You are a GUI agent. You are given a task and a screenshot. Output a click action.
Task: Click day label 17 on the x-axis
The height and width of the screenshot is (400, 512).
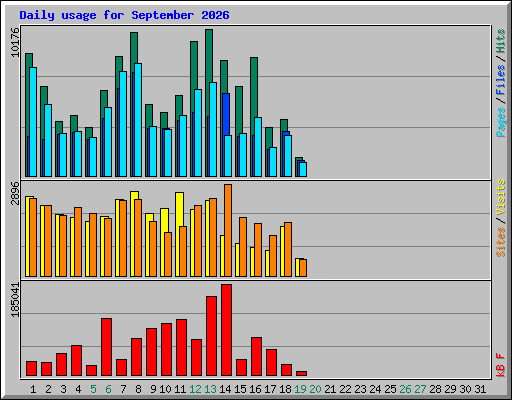coord(270,389)
